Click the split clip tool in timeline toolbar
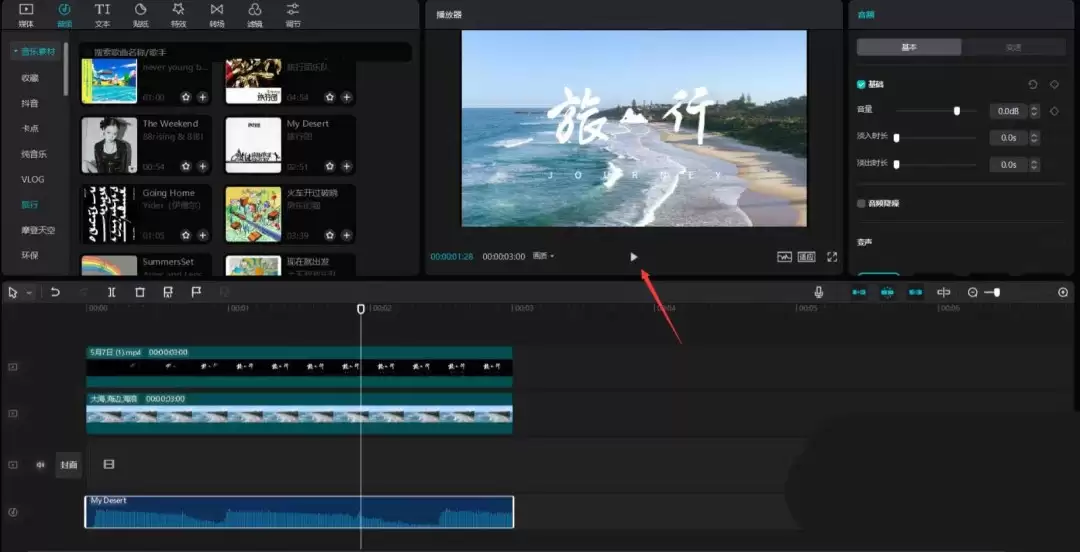The image size is (1080, 552). [x=112, y=292]
